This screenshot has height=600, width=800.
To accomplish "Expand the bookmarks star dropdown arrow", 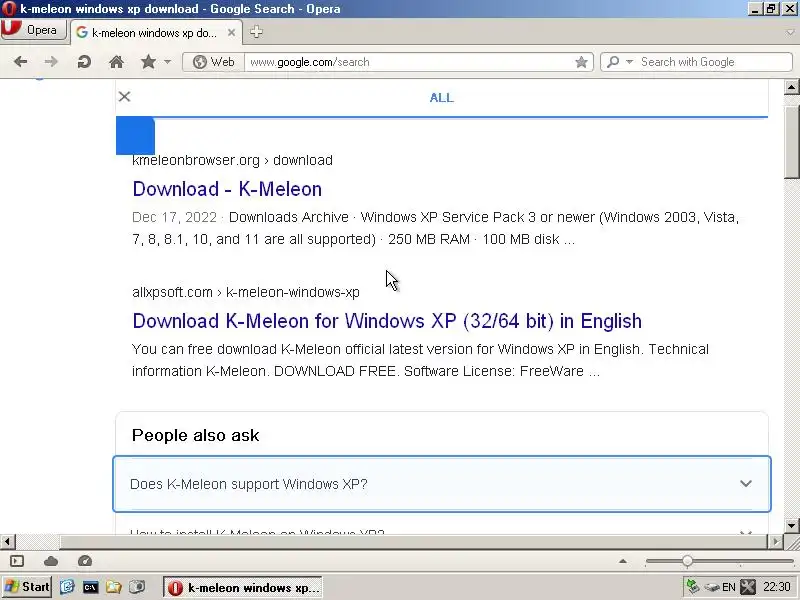I will pos(167,62).
